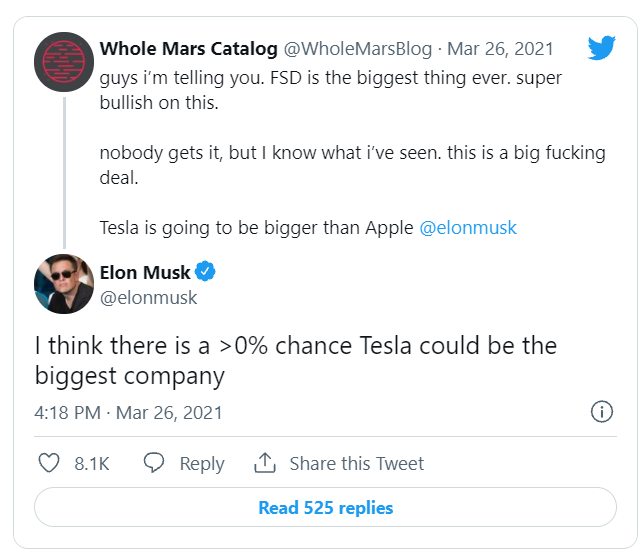
Task: Click Elon's tweet text about biggest company
Action: [295, 361]
